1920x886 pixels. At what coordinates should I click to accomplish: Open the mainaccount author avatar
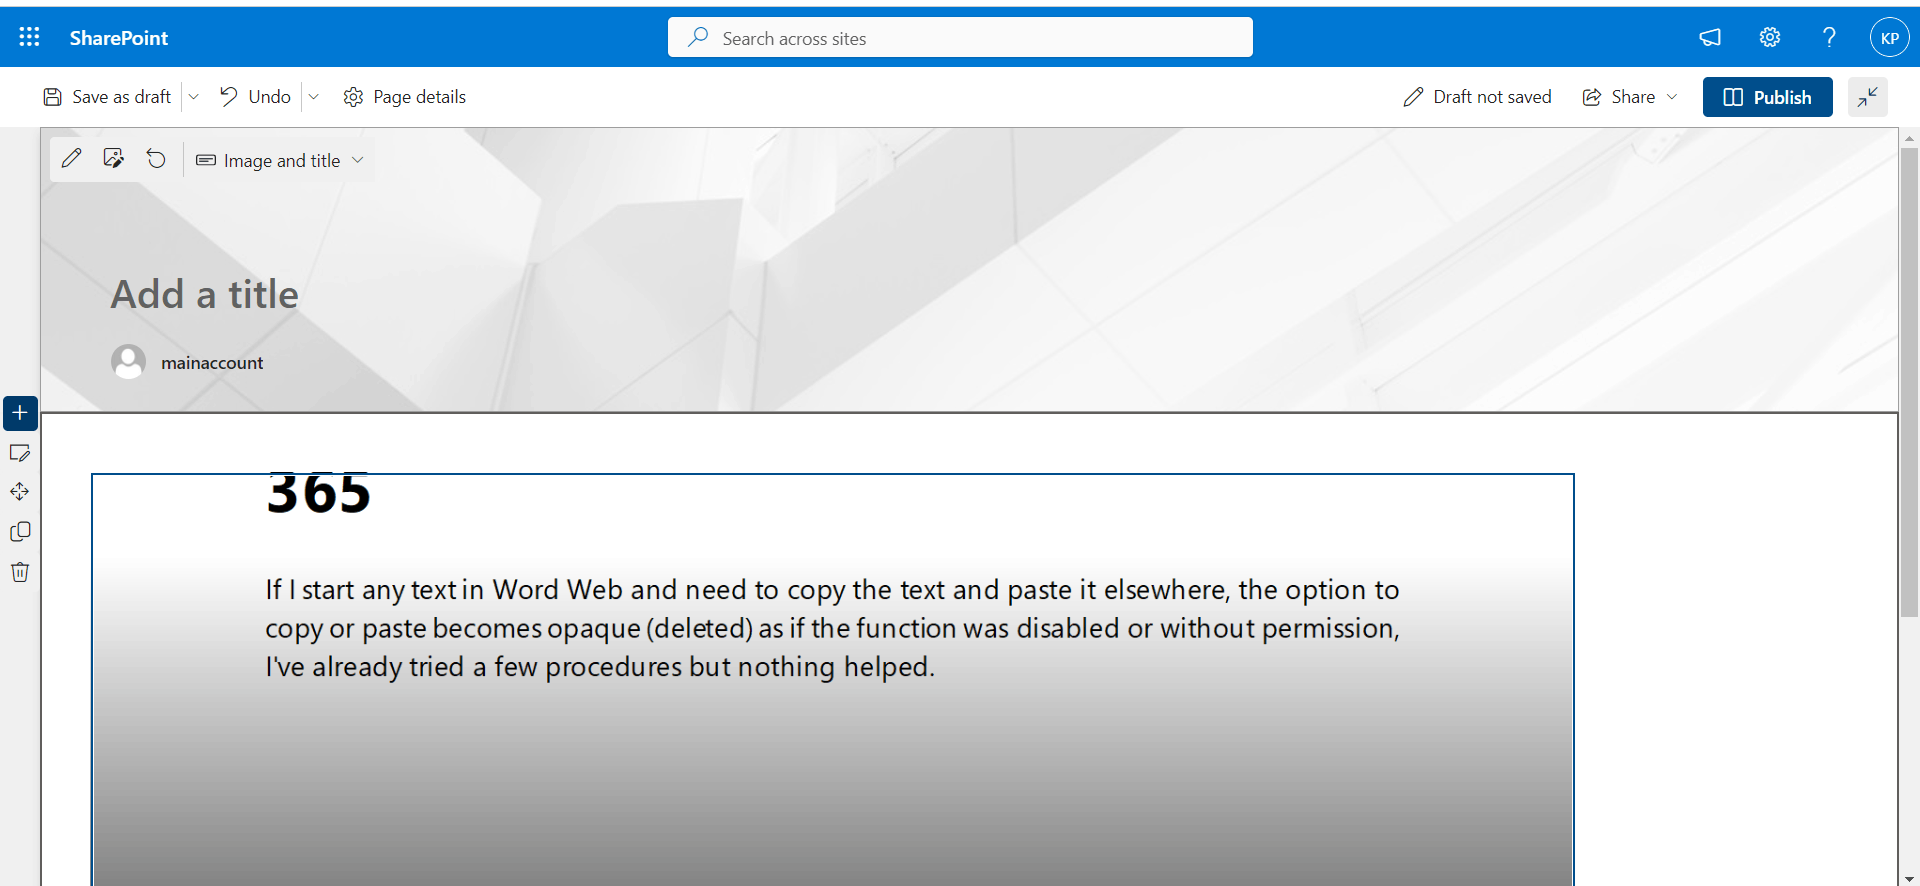click(128, 362)
